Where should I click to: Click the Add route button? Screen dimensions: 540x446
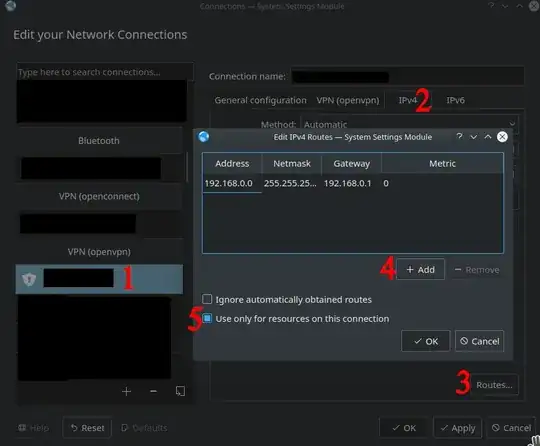pos(420,269)
